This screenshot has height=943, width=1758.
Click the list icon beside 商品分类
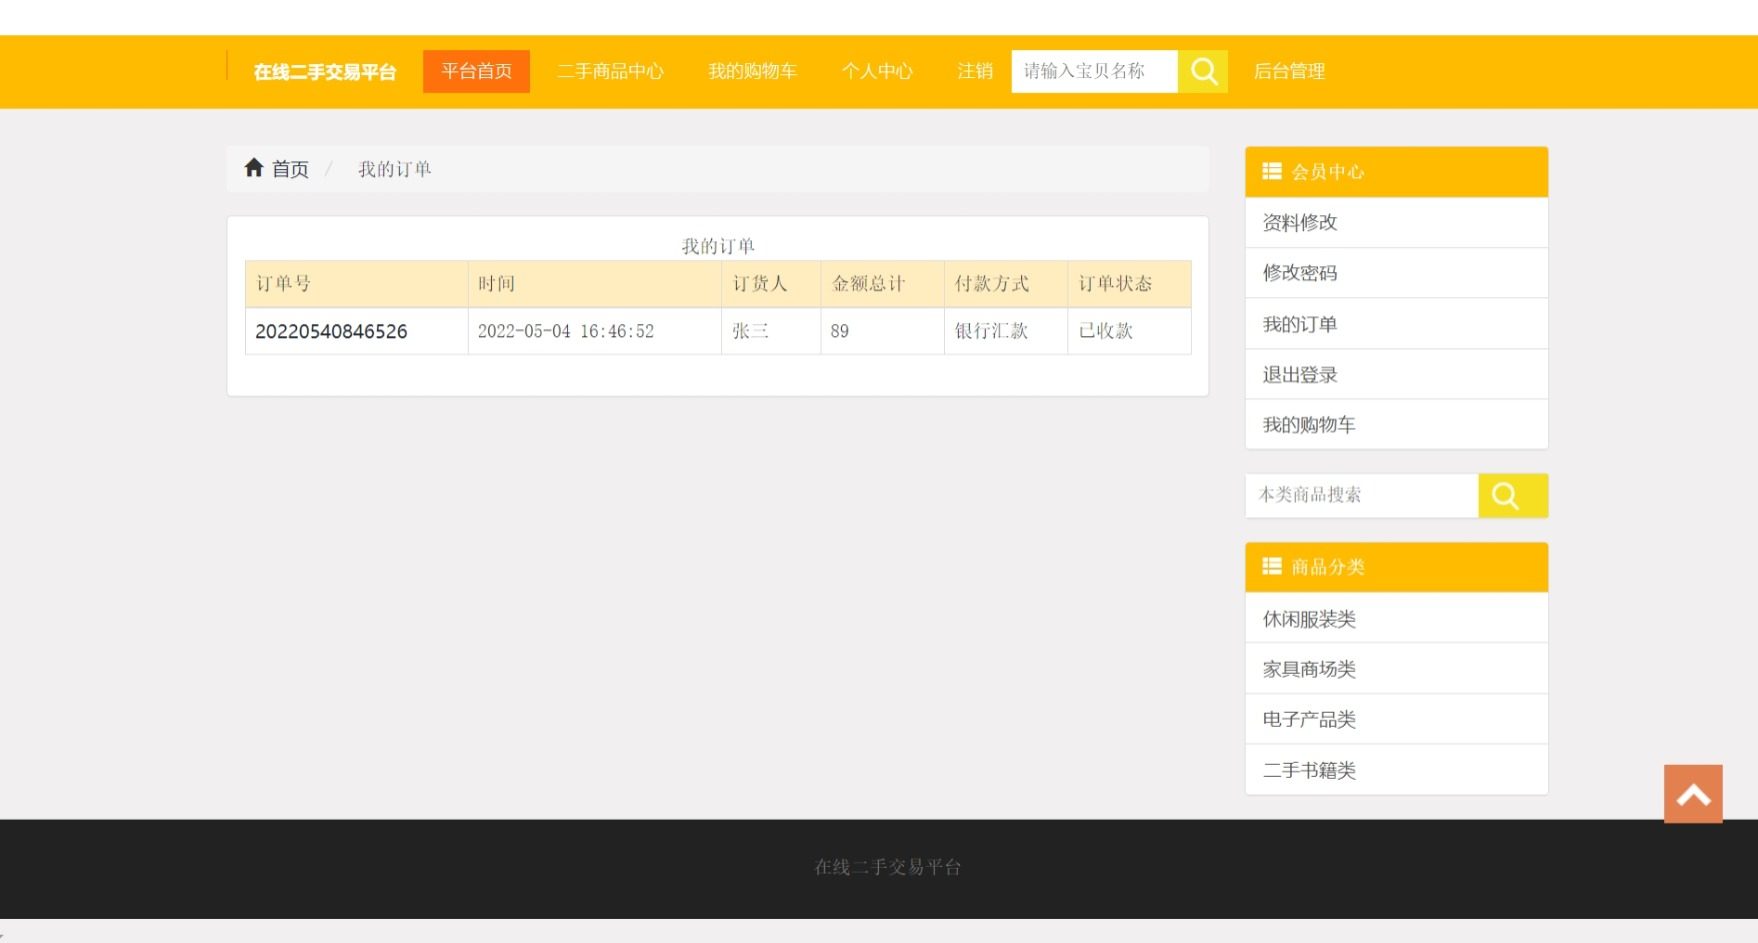pyautogui.click(x=1271, y=566)
